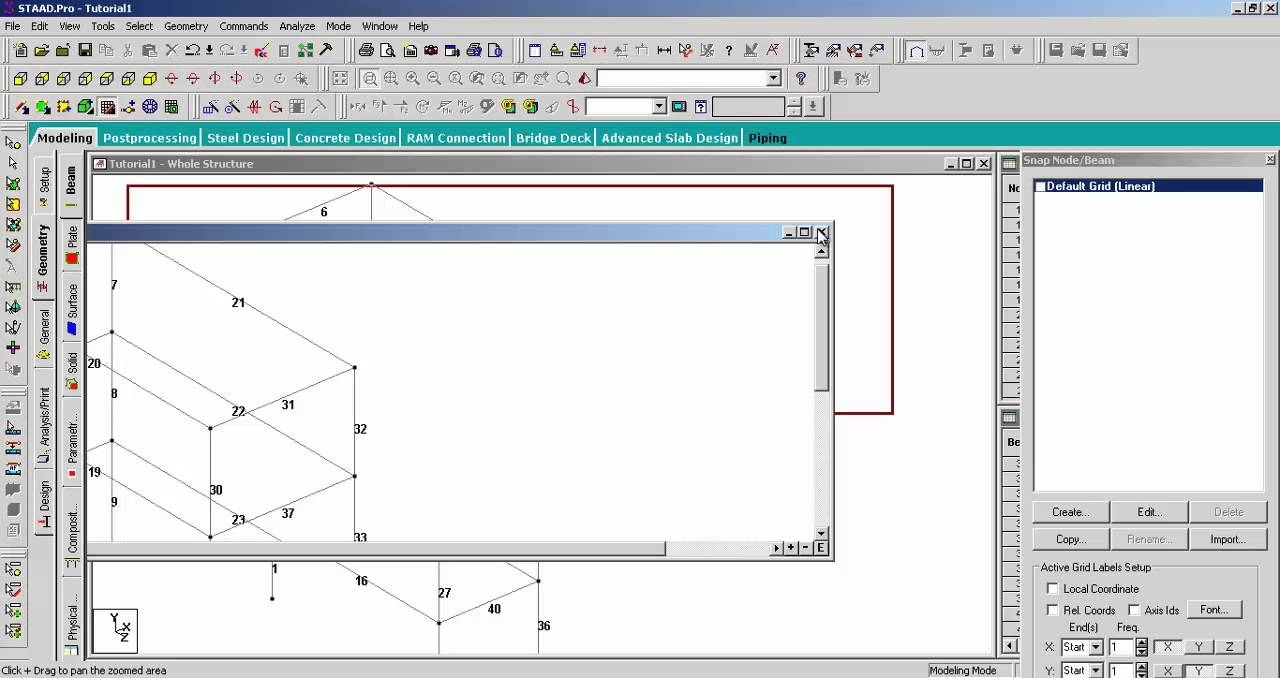Click the hammer tool icon in top toolbar
The height and width of the screenshot is (678, 1280).
(326, 50)
